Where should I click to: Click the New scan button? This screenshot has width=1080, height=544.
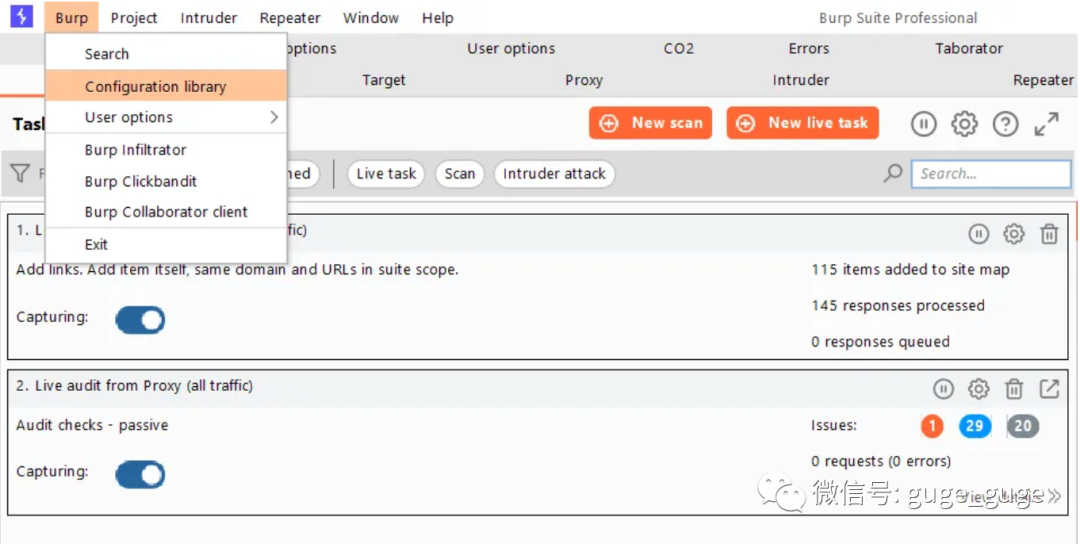(650, 123)
